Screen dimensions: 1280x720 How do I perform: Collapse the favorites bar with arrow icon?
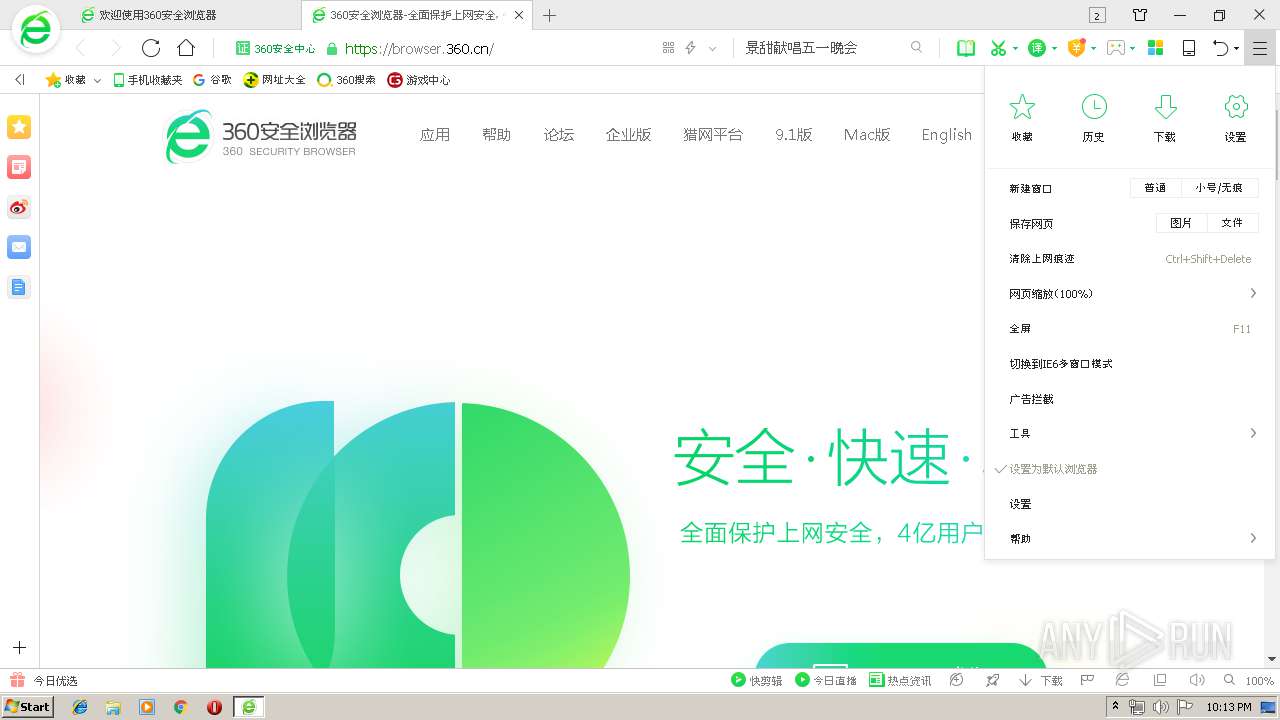point(19,79)
